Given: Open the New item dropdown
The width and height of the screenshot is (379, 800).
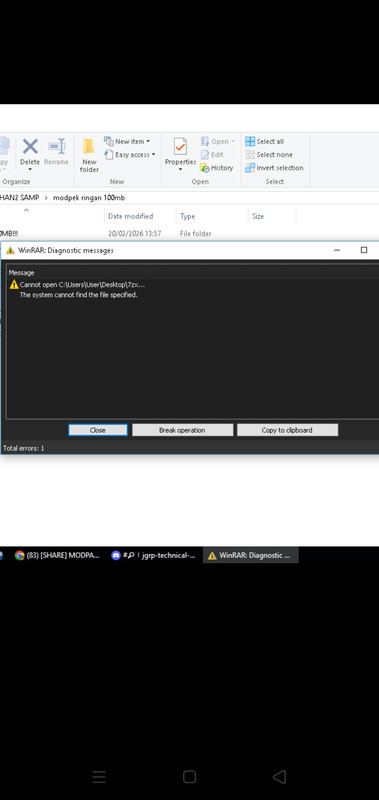Looking at the screenshot, I should [x=127, y=141].
